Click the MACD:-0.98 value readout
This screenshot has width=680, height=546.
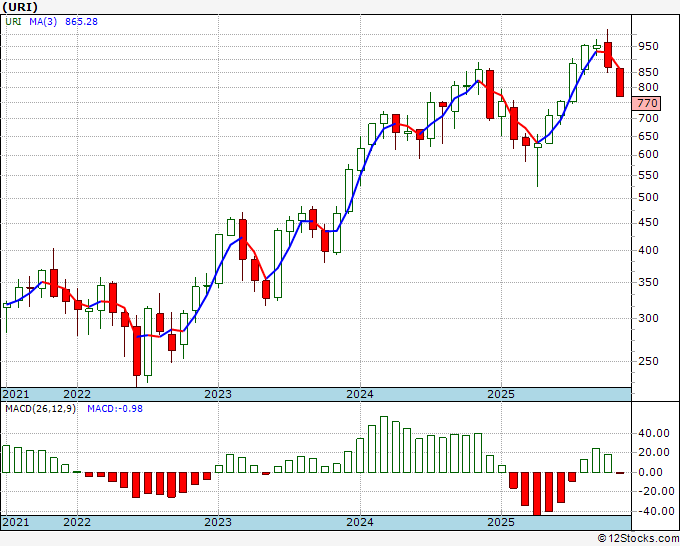tap(115, 409)
